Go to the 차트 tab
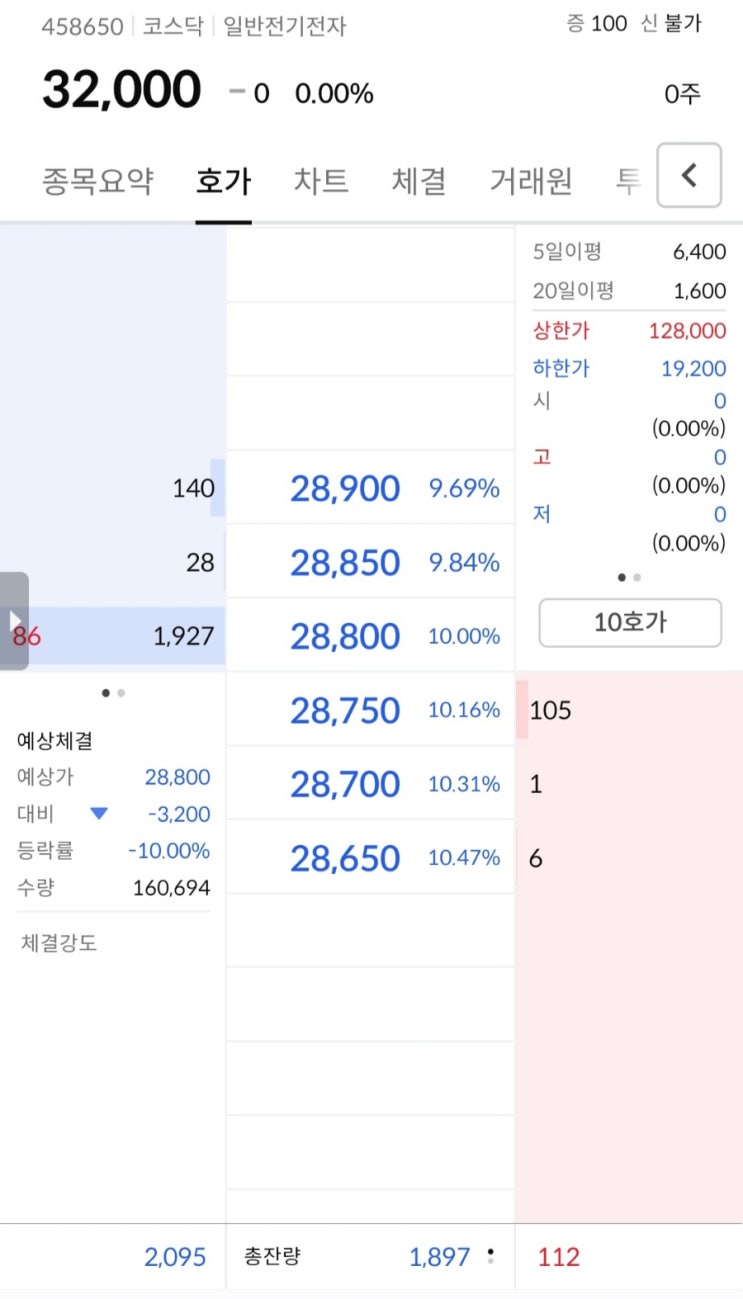 tap(321, 181)
